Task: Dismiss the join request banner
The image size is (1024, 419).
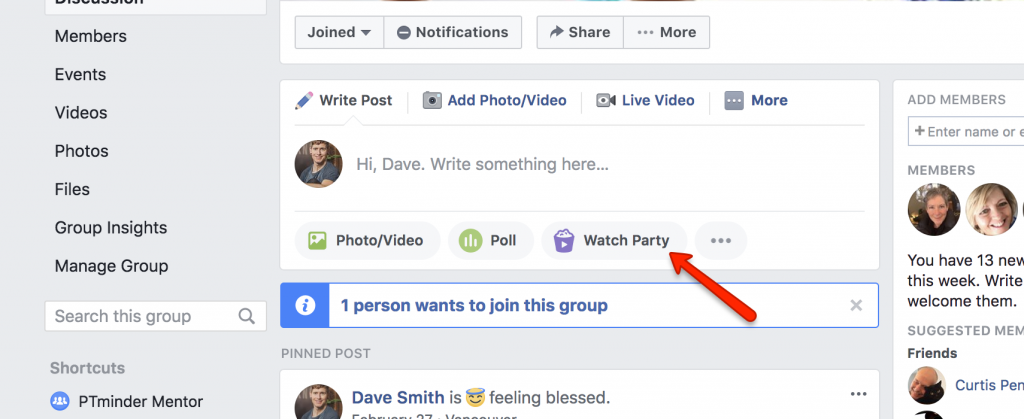Action: 856,305
